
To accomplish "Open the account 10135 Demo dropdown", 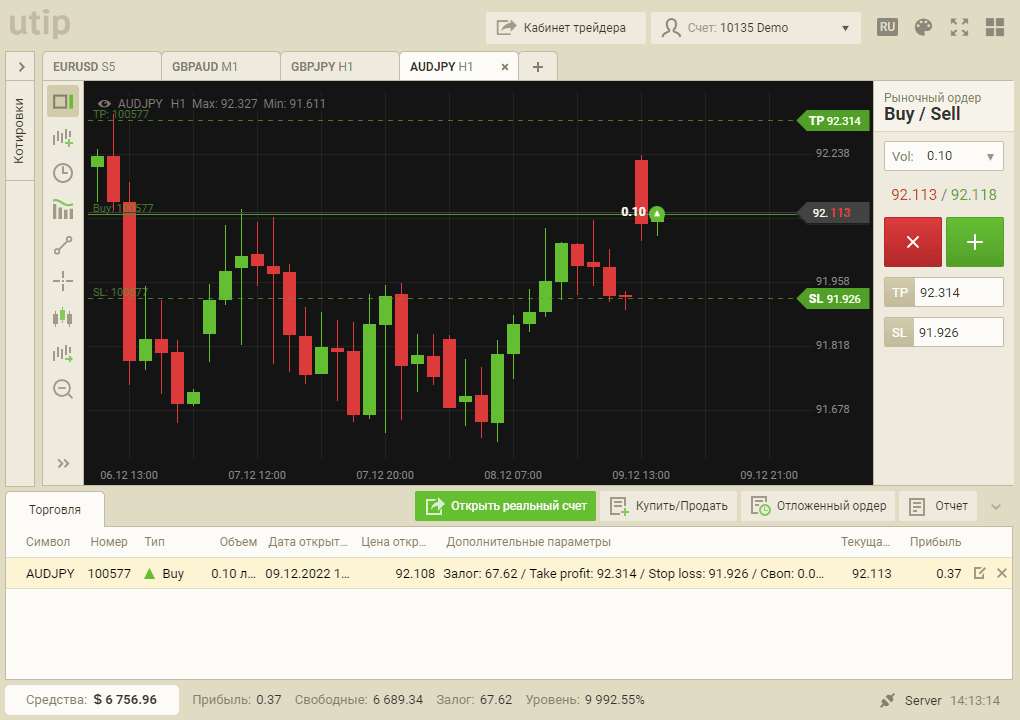I will tap(755, 28).
